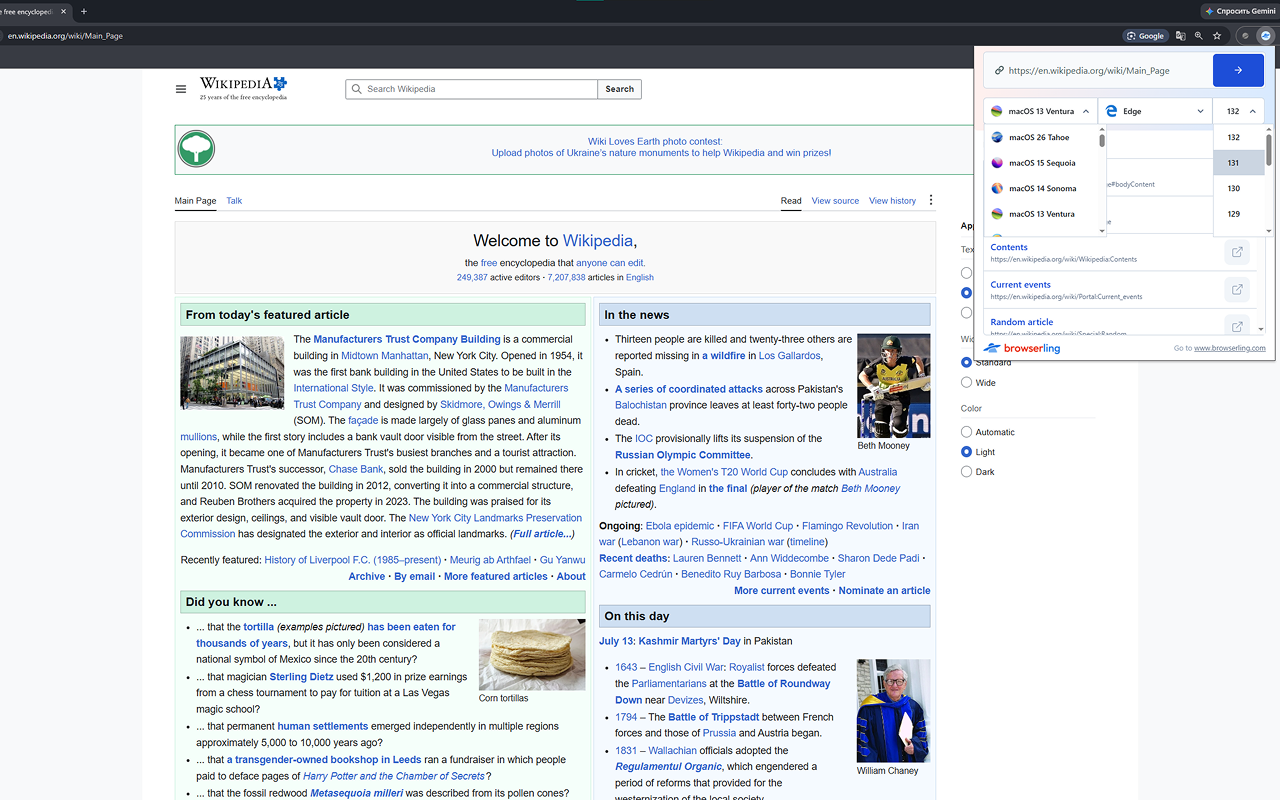Image resolution: width=1280 pixels, height=800 pixels.
Task: Click the corn tortillas thumbnail image
Action: (532, 654)
